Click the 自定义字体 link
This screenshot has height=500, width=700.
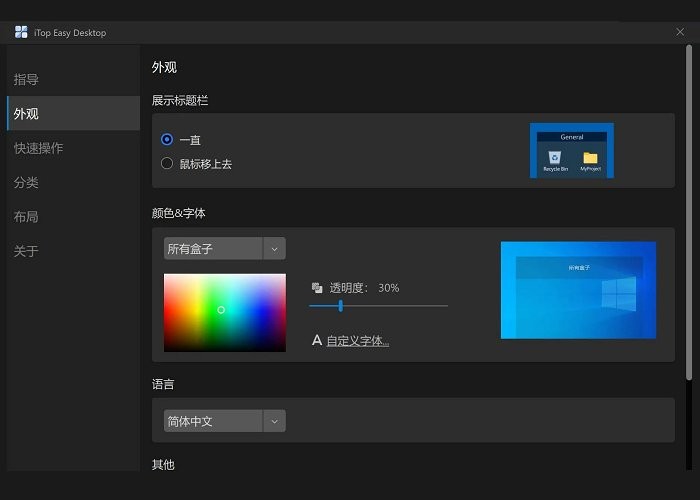pyautogui.click(x=357, y=341)
